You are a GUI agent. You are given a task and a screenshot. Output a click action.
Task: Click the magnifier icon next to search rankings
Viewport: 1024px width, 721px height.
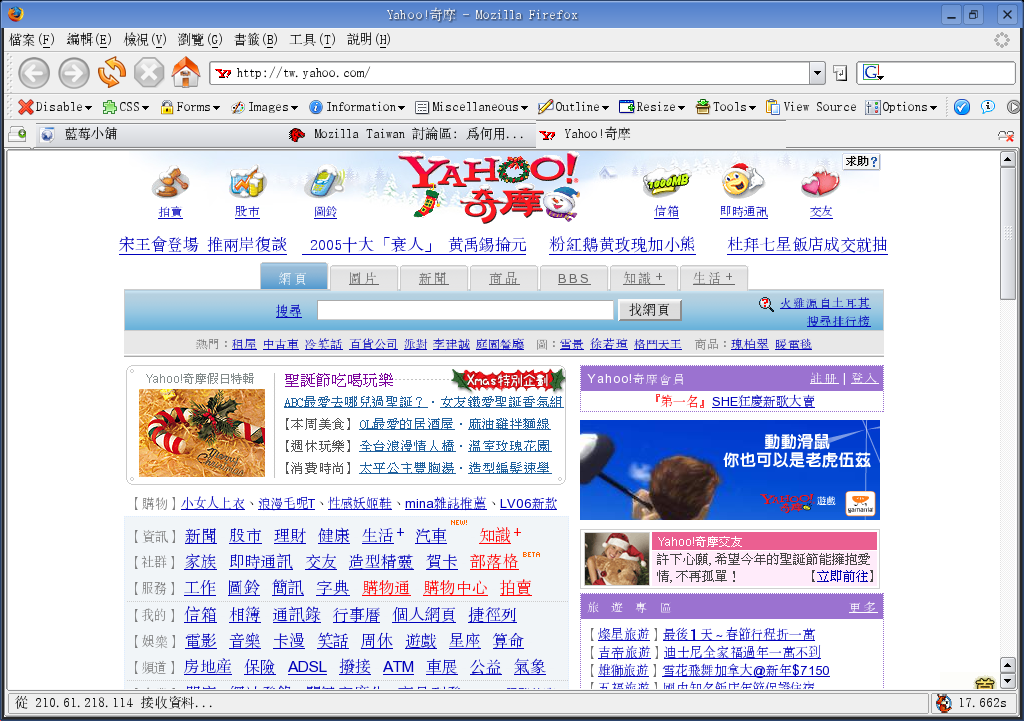click(x=766, y=304)
